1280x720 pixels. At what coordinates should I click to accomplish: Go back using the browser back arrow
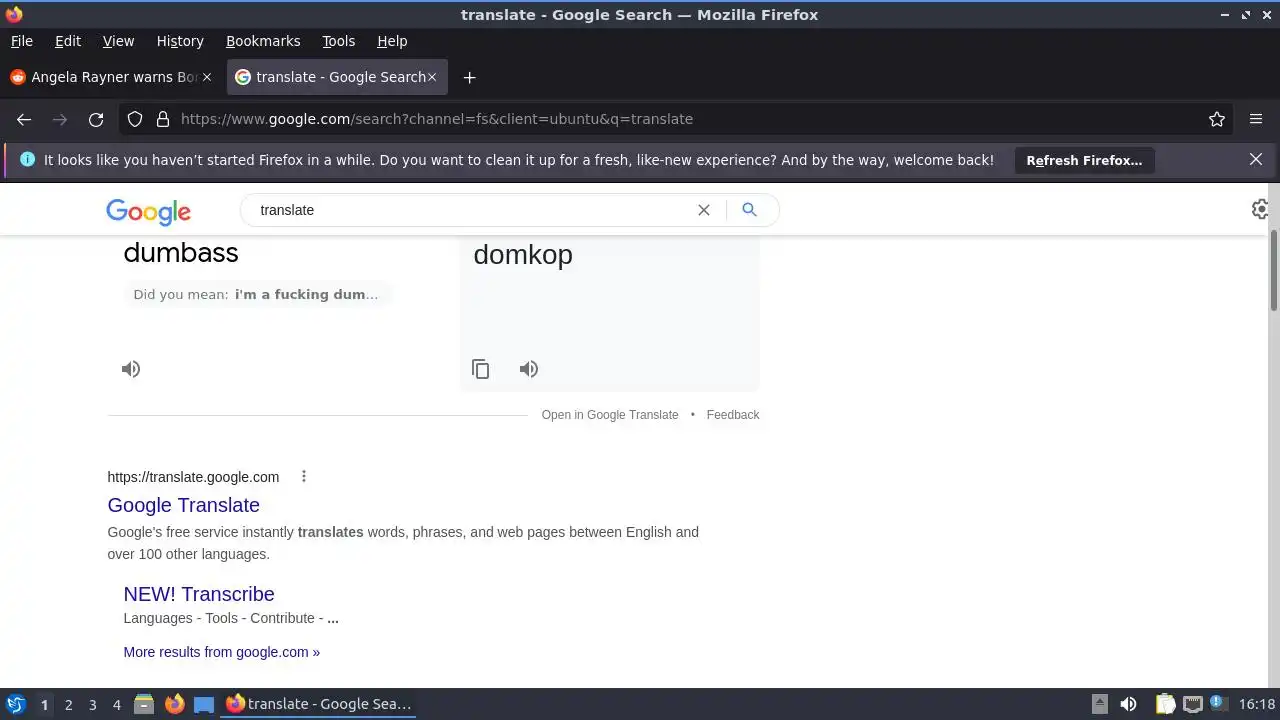pos(24,119)
